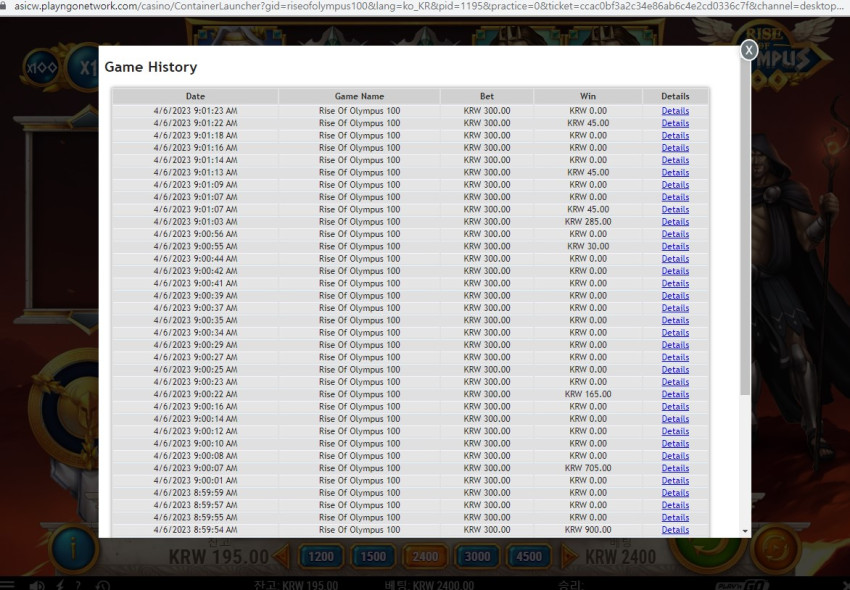Viewport: 850px width, 590px height.
Task: Open Details for the KRW 30.00 win
Action: click(x=675, y=246)
